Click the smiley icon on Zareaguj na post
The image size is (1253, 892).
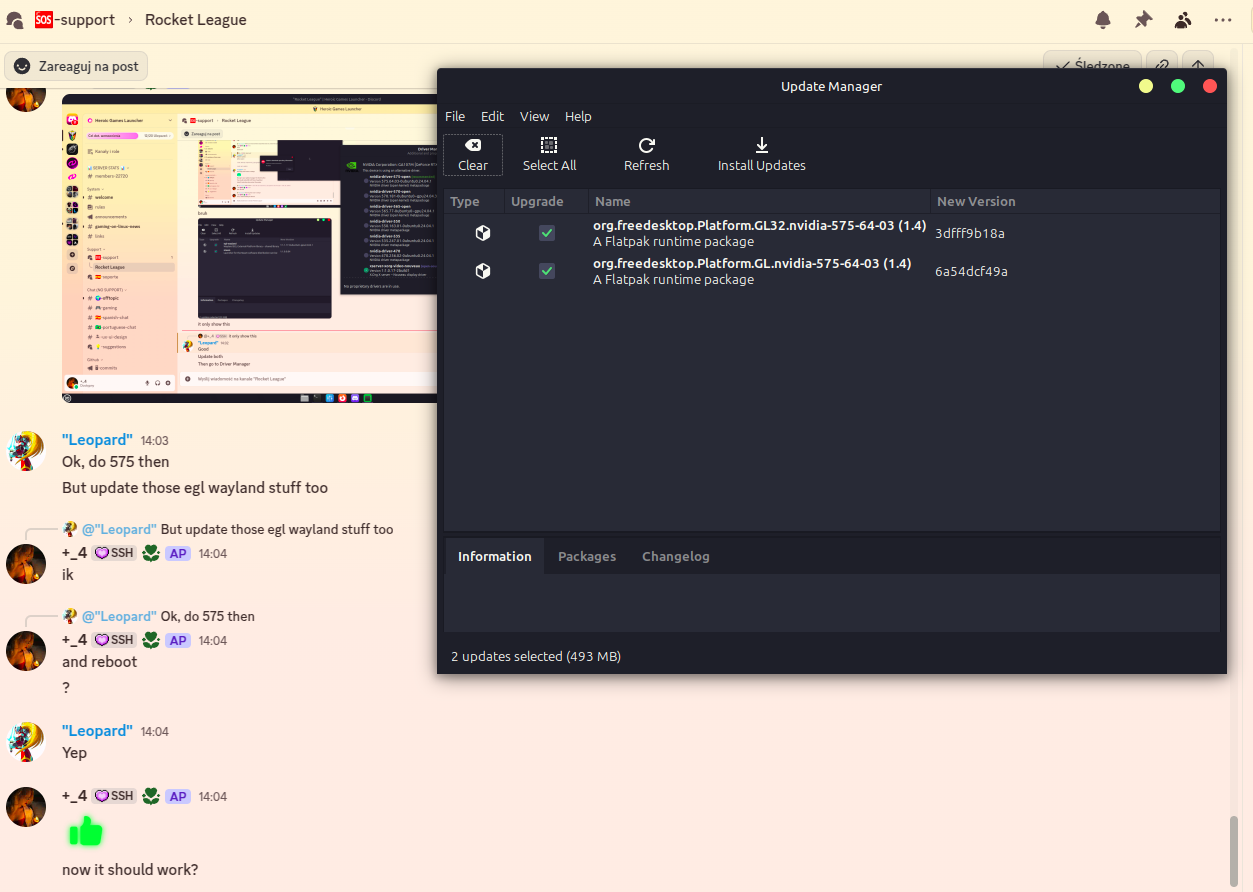tap(22, 66)
